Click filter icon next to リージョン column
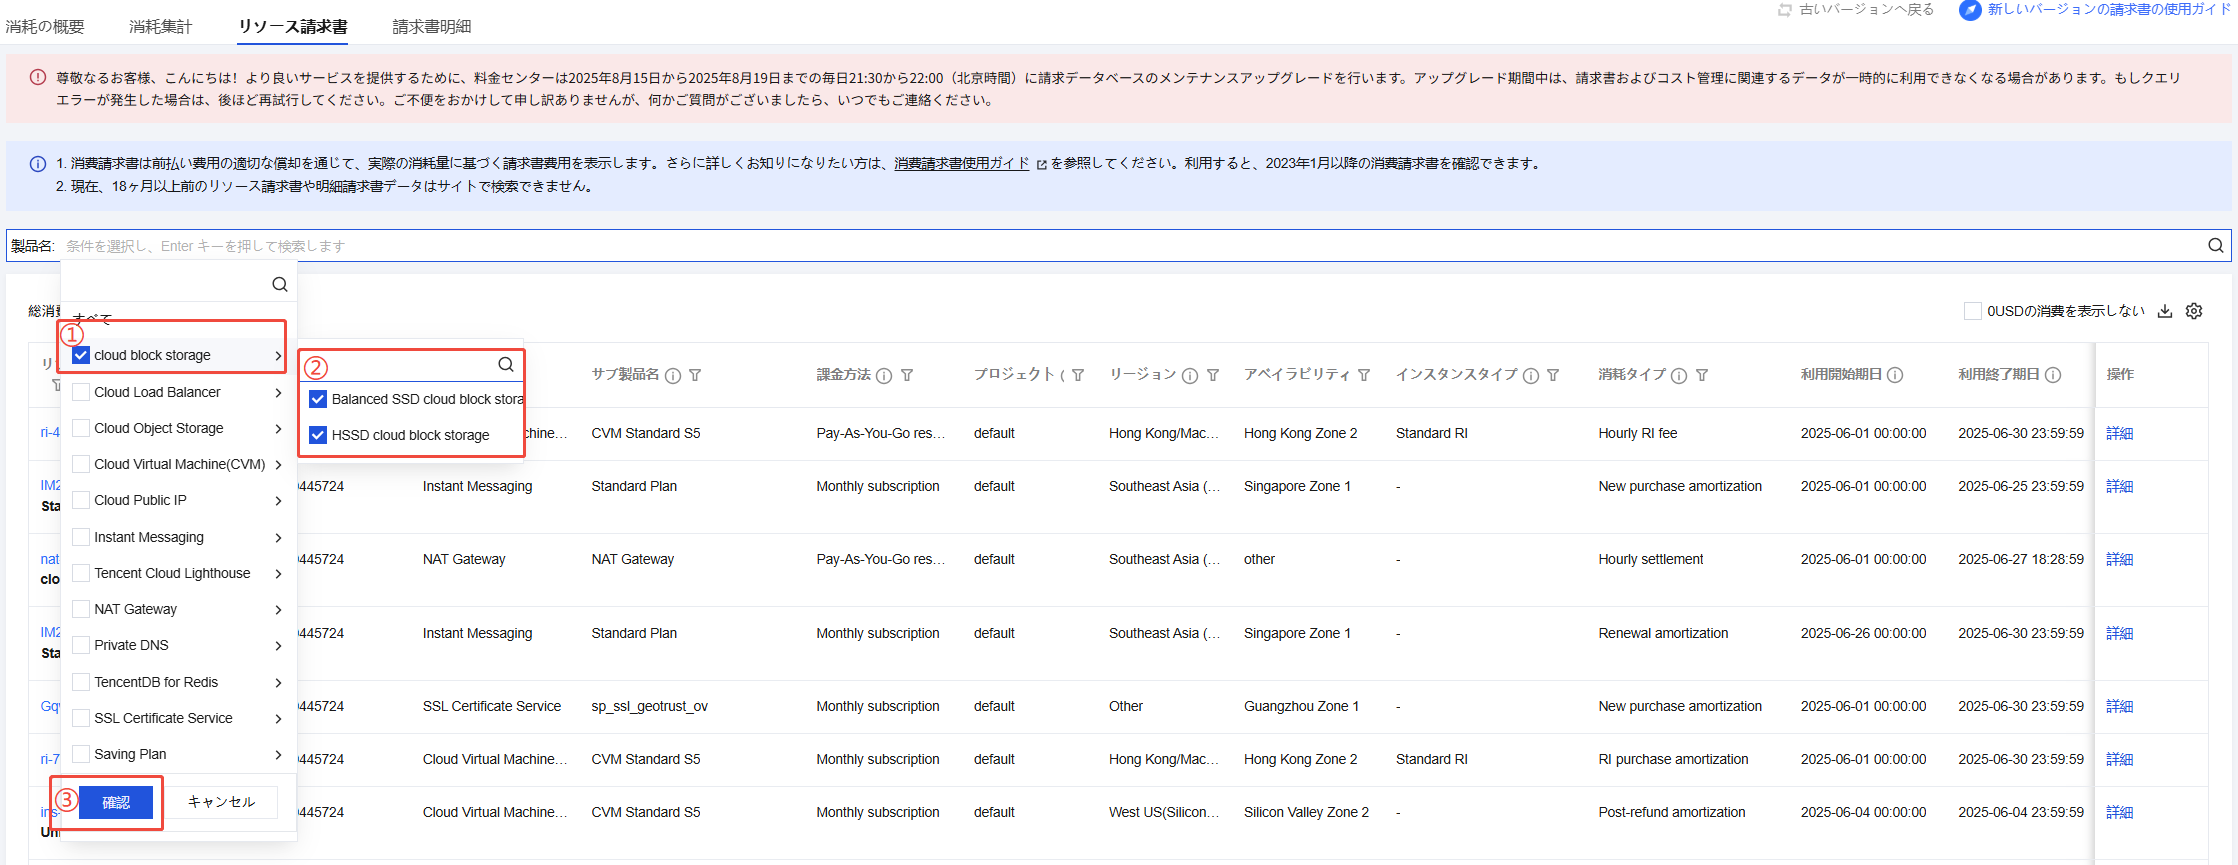Screen dimensions: 2238x865 tap(1213, 375)
